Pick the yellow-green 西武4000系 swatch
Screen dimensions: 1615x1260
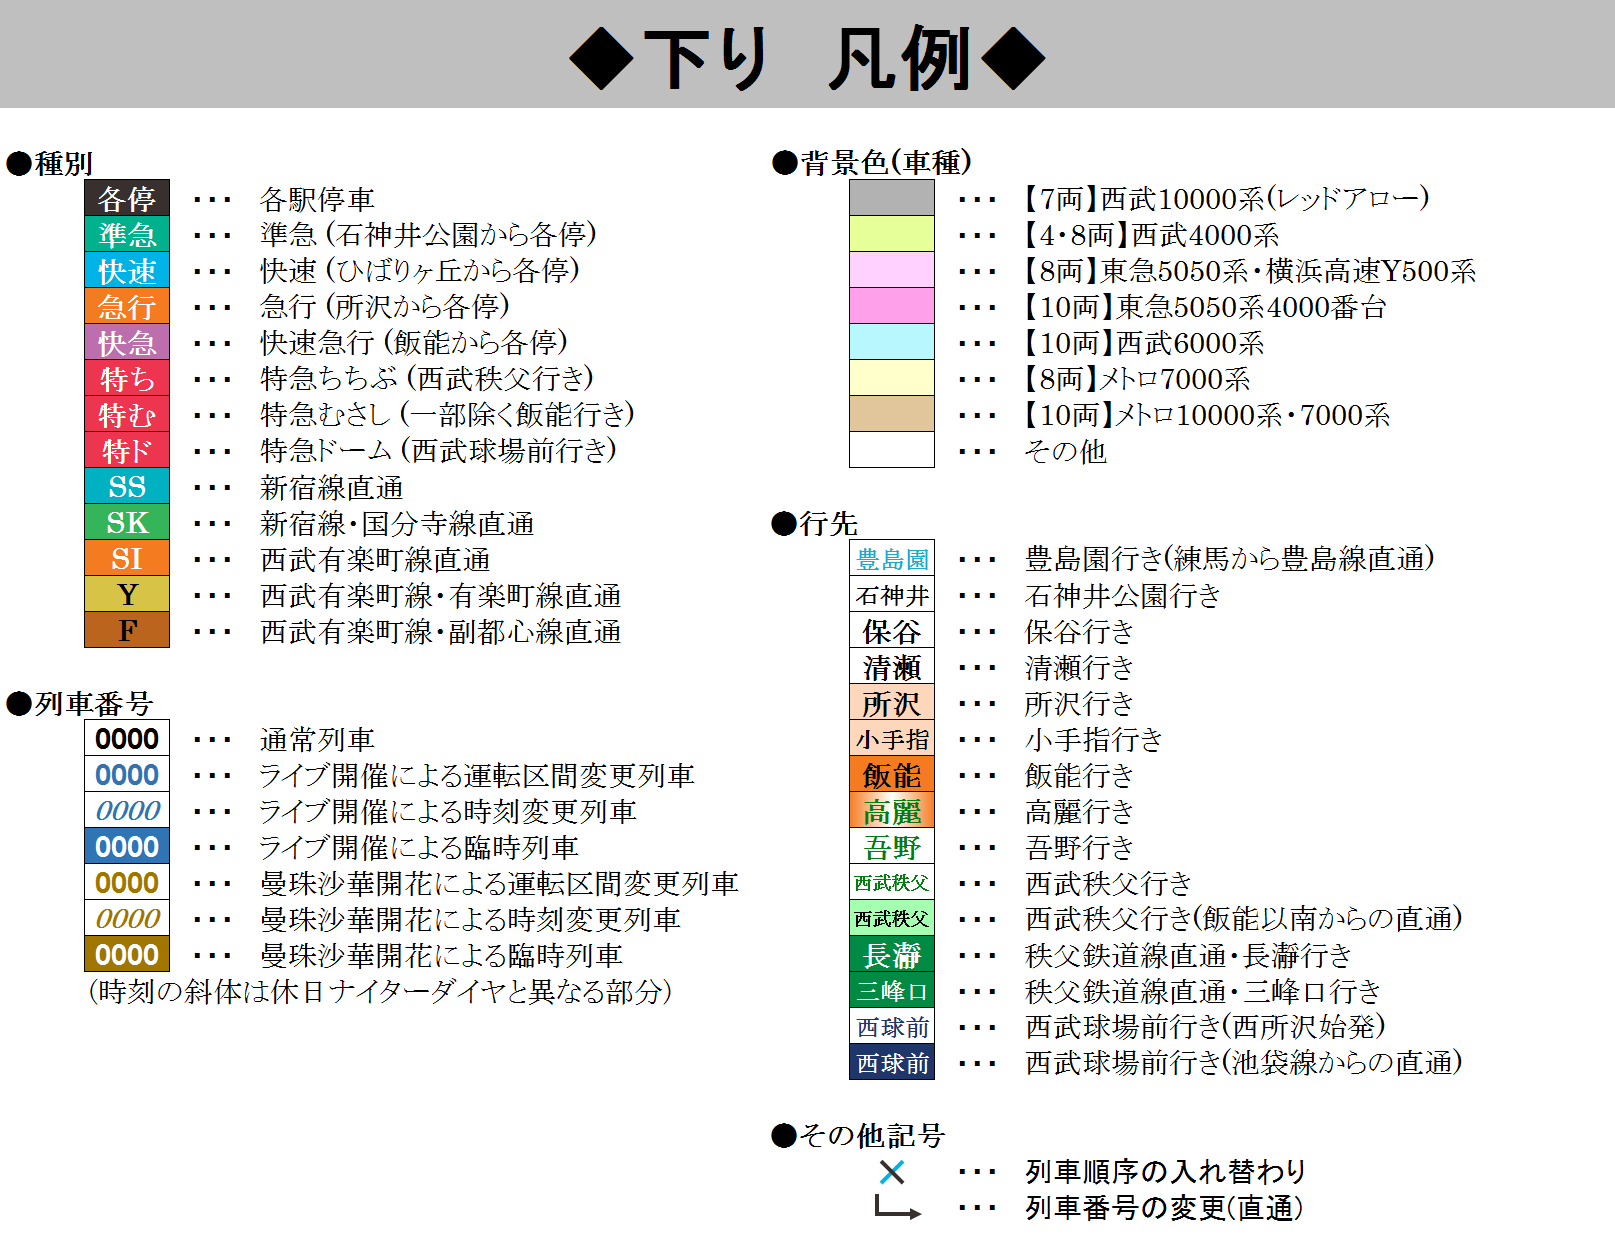(x=892, y=234)
